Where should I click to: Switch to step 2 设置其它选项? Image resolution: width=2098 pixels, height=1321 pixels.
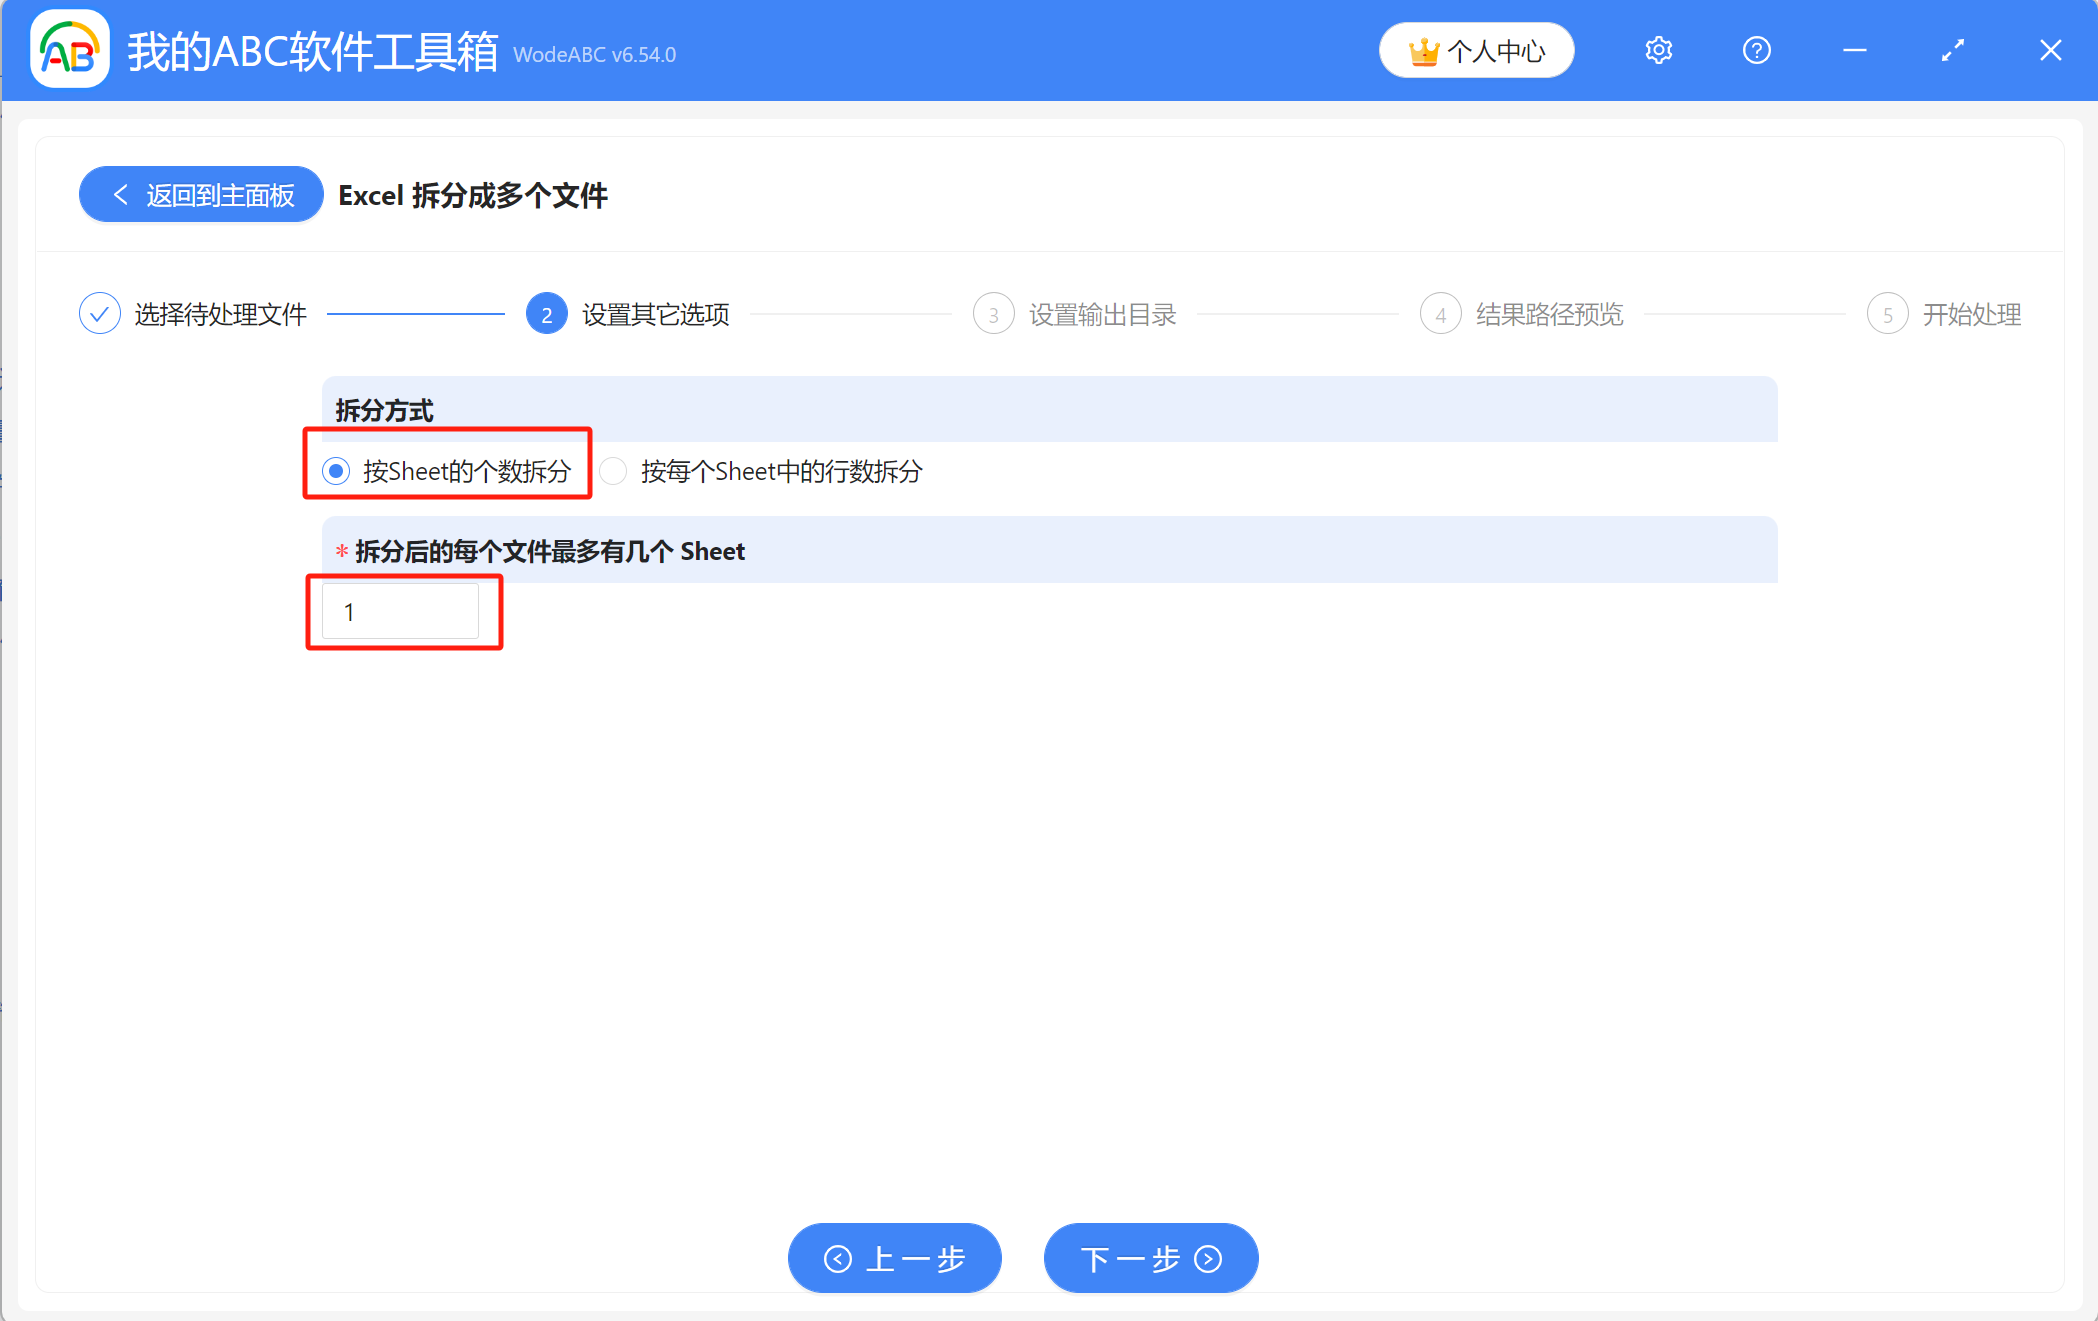[x=547, y=313]
